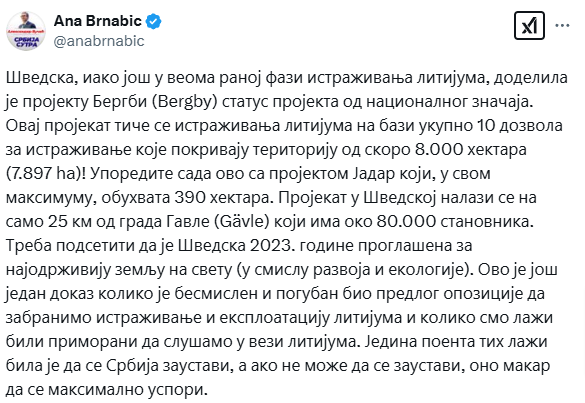Click the figure 7.897 ha in the post
Image resolution: width=585 pixels, height=403 pixels.
41,174
